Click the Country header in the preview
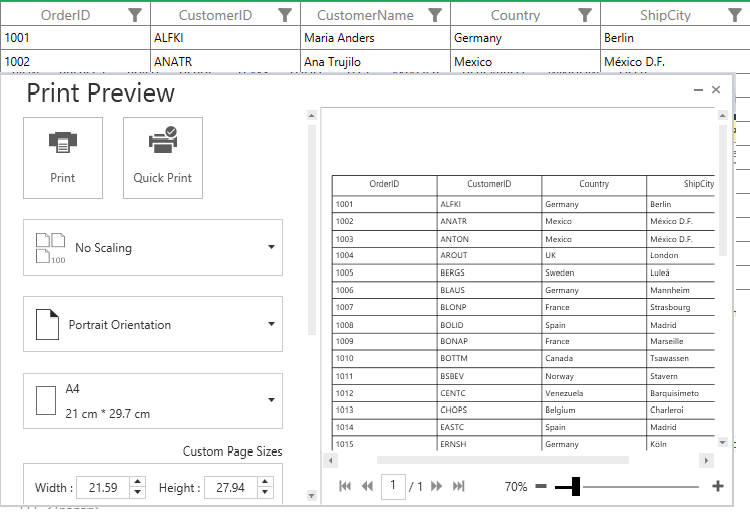Image resolution: width=750 pixels, height=522 pixels. pos(594,184)
